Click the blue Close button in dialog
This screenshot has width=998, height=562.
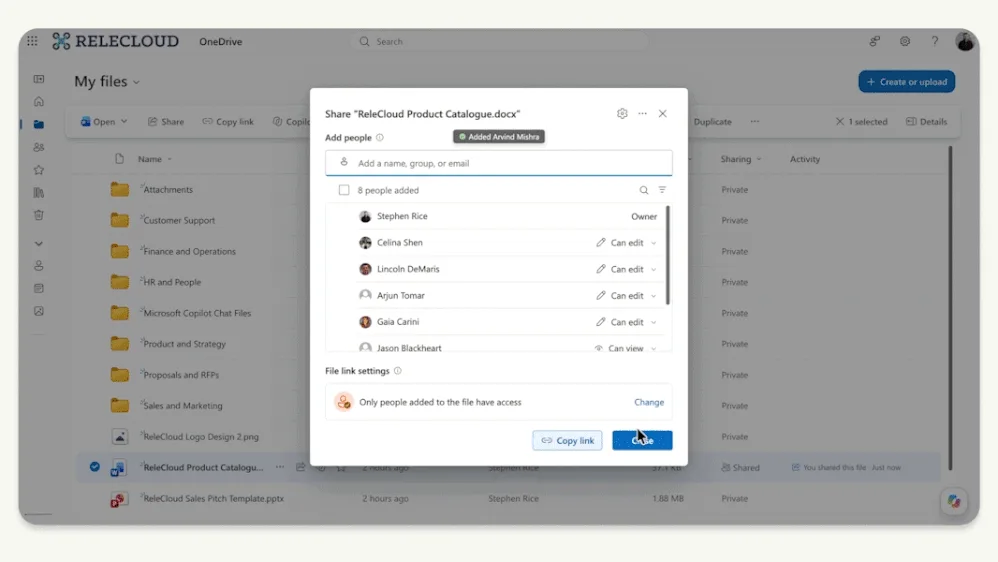[642, 440]
